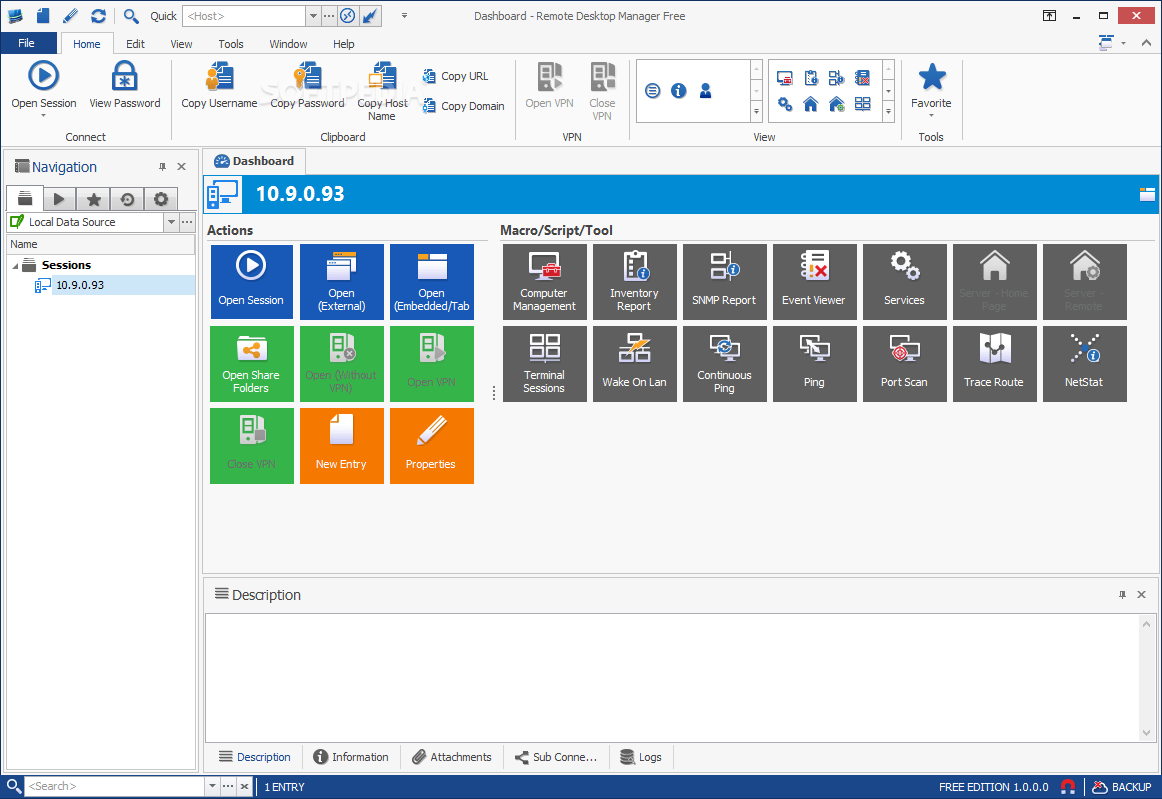Open the NetStat tool tile
Viewport: 1162px width, 799px height.
pyautogui.click(x=1085, y=364)
